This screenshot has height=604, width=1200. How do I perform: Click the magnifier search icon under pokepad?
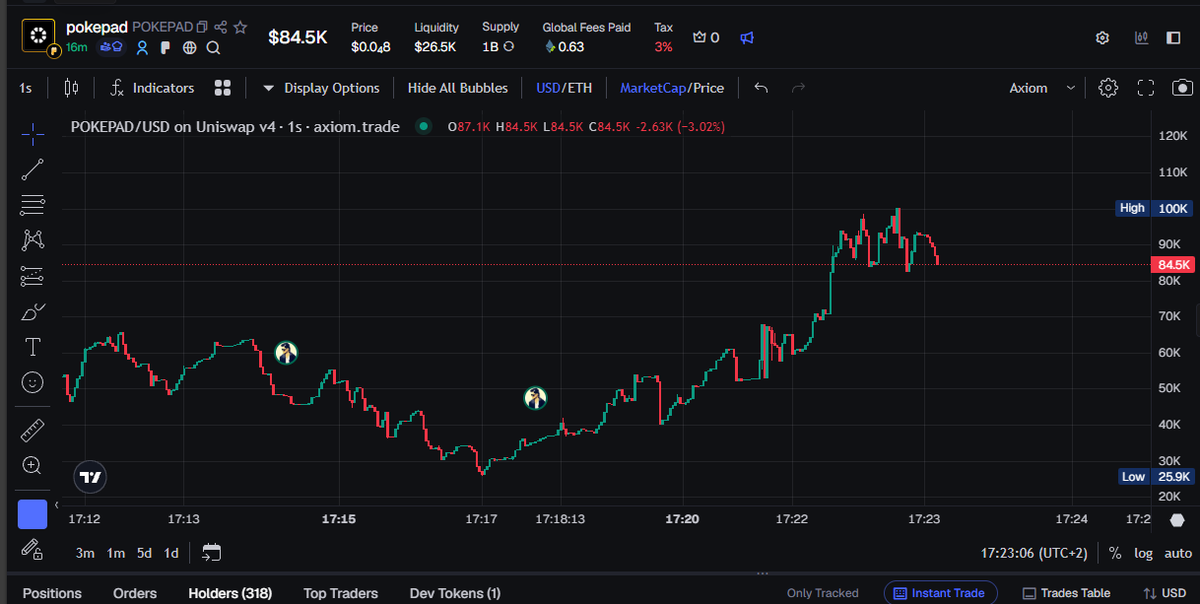213,47
